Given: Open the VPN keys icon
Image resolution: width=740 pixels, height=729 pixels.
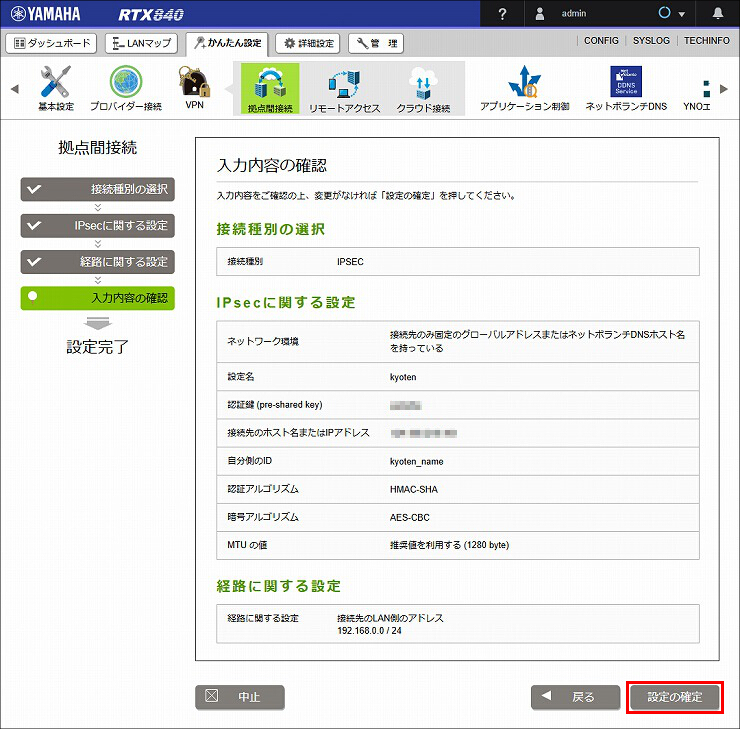Looking at the screenshot, I should (194, 88).
